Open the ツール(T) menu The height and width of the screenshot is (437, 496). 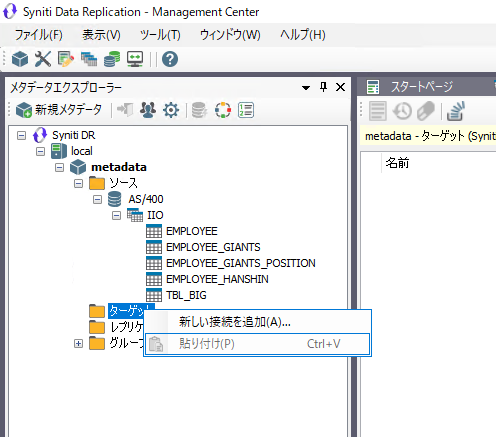pyautogui.click(x=160, y=35)
